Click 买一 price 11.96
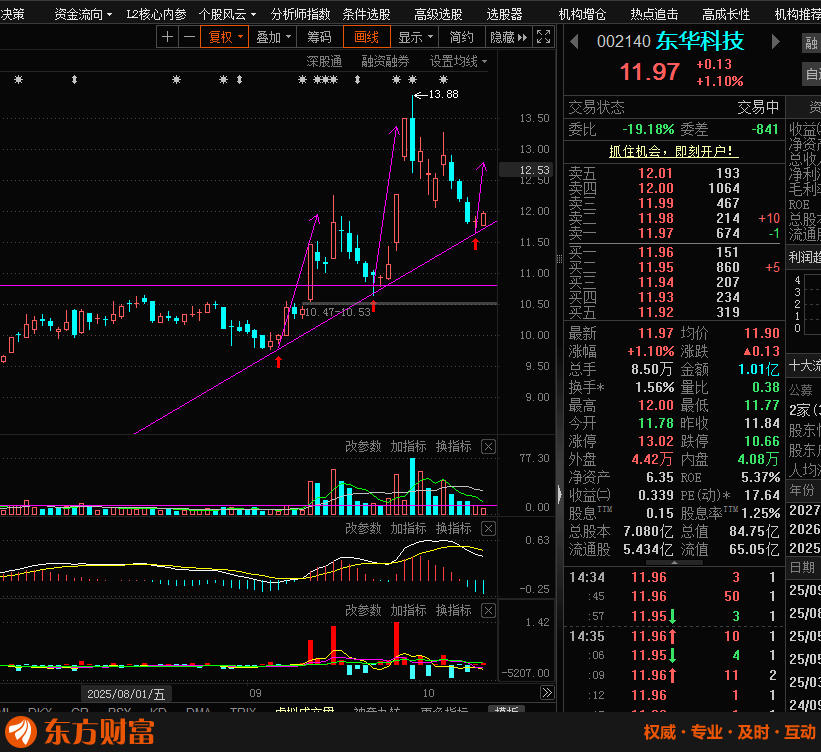 [656, 252]
